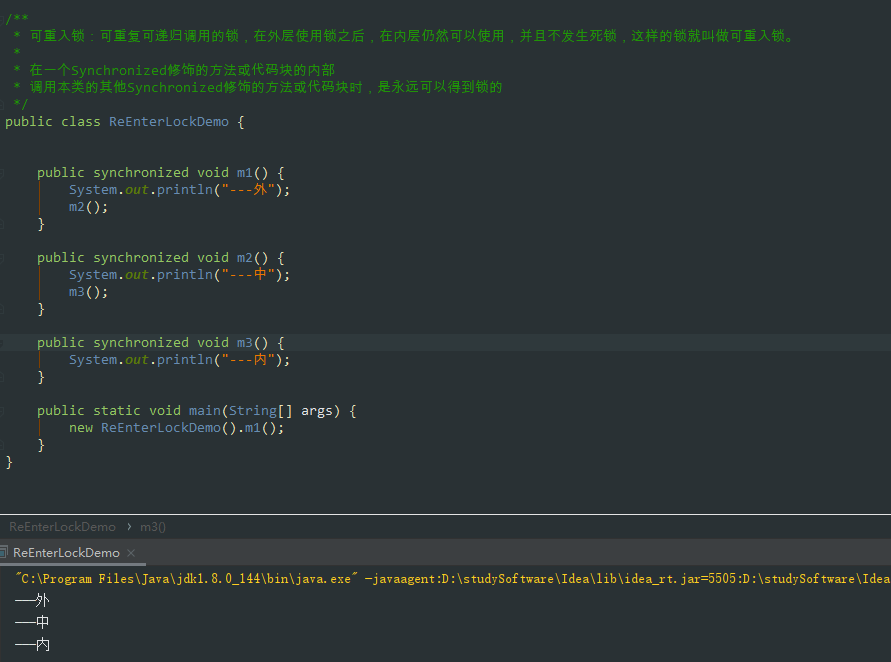Click println in the m3 method body

click(185, 360)
